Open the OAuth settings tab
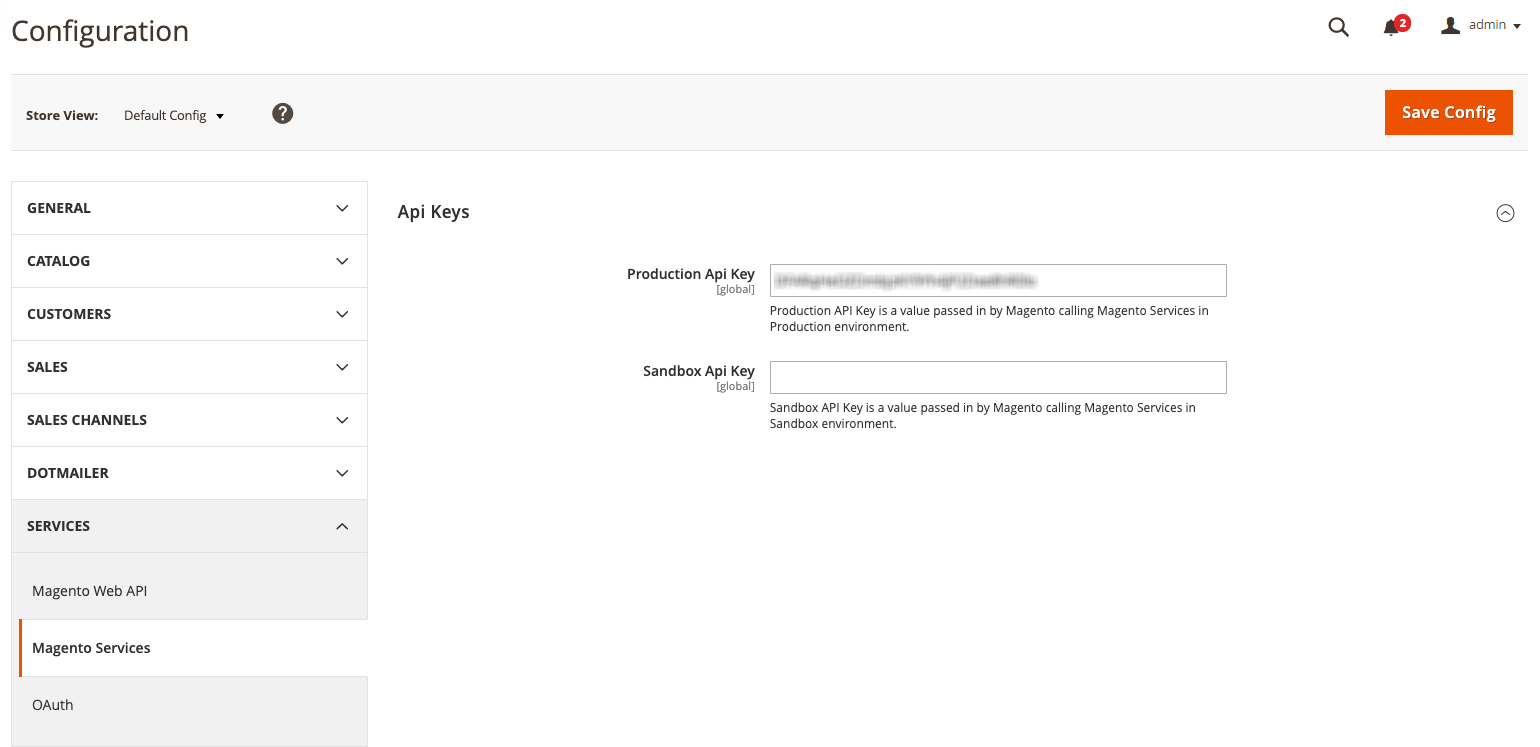Screen dimensions: 1540x747 pos(53,705)
